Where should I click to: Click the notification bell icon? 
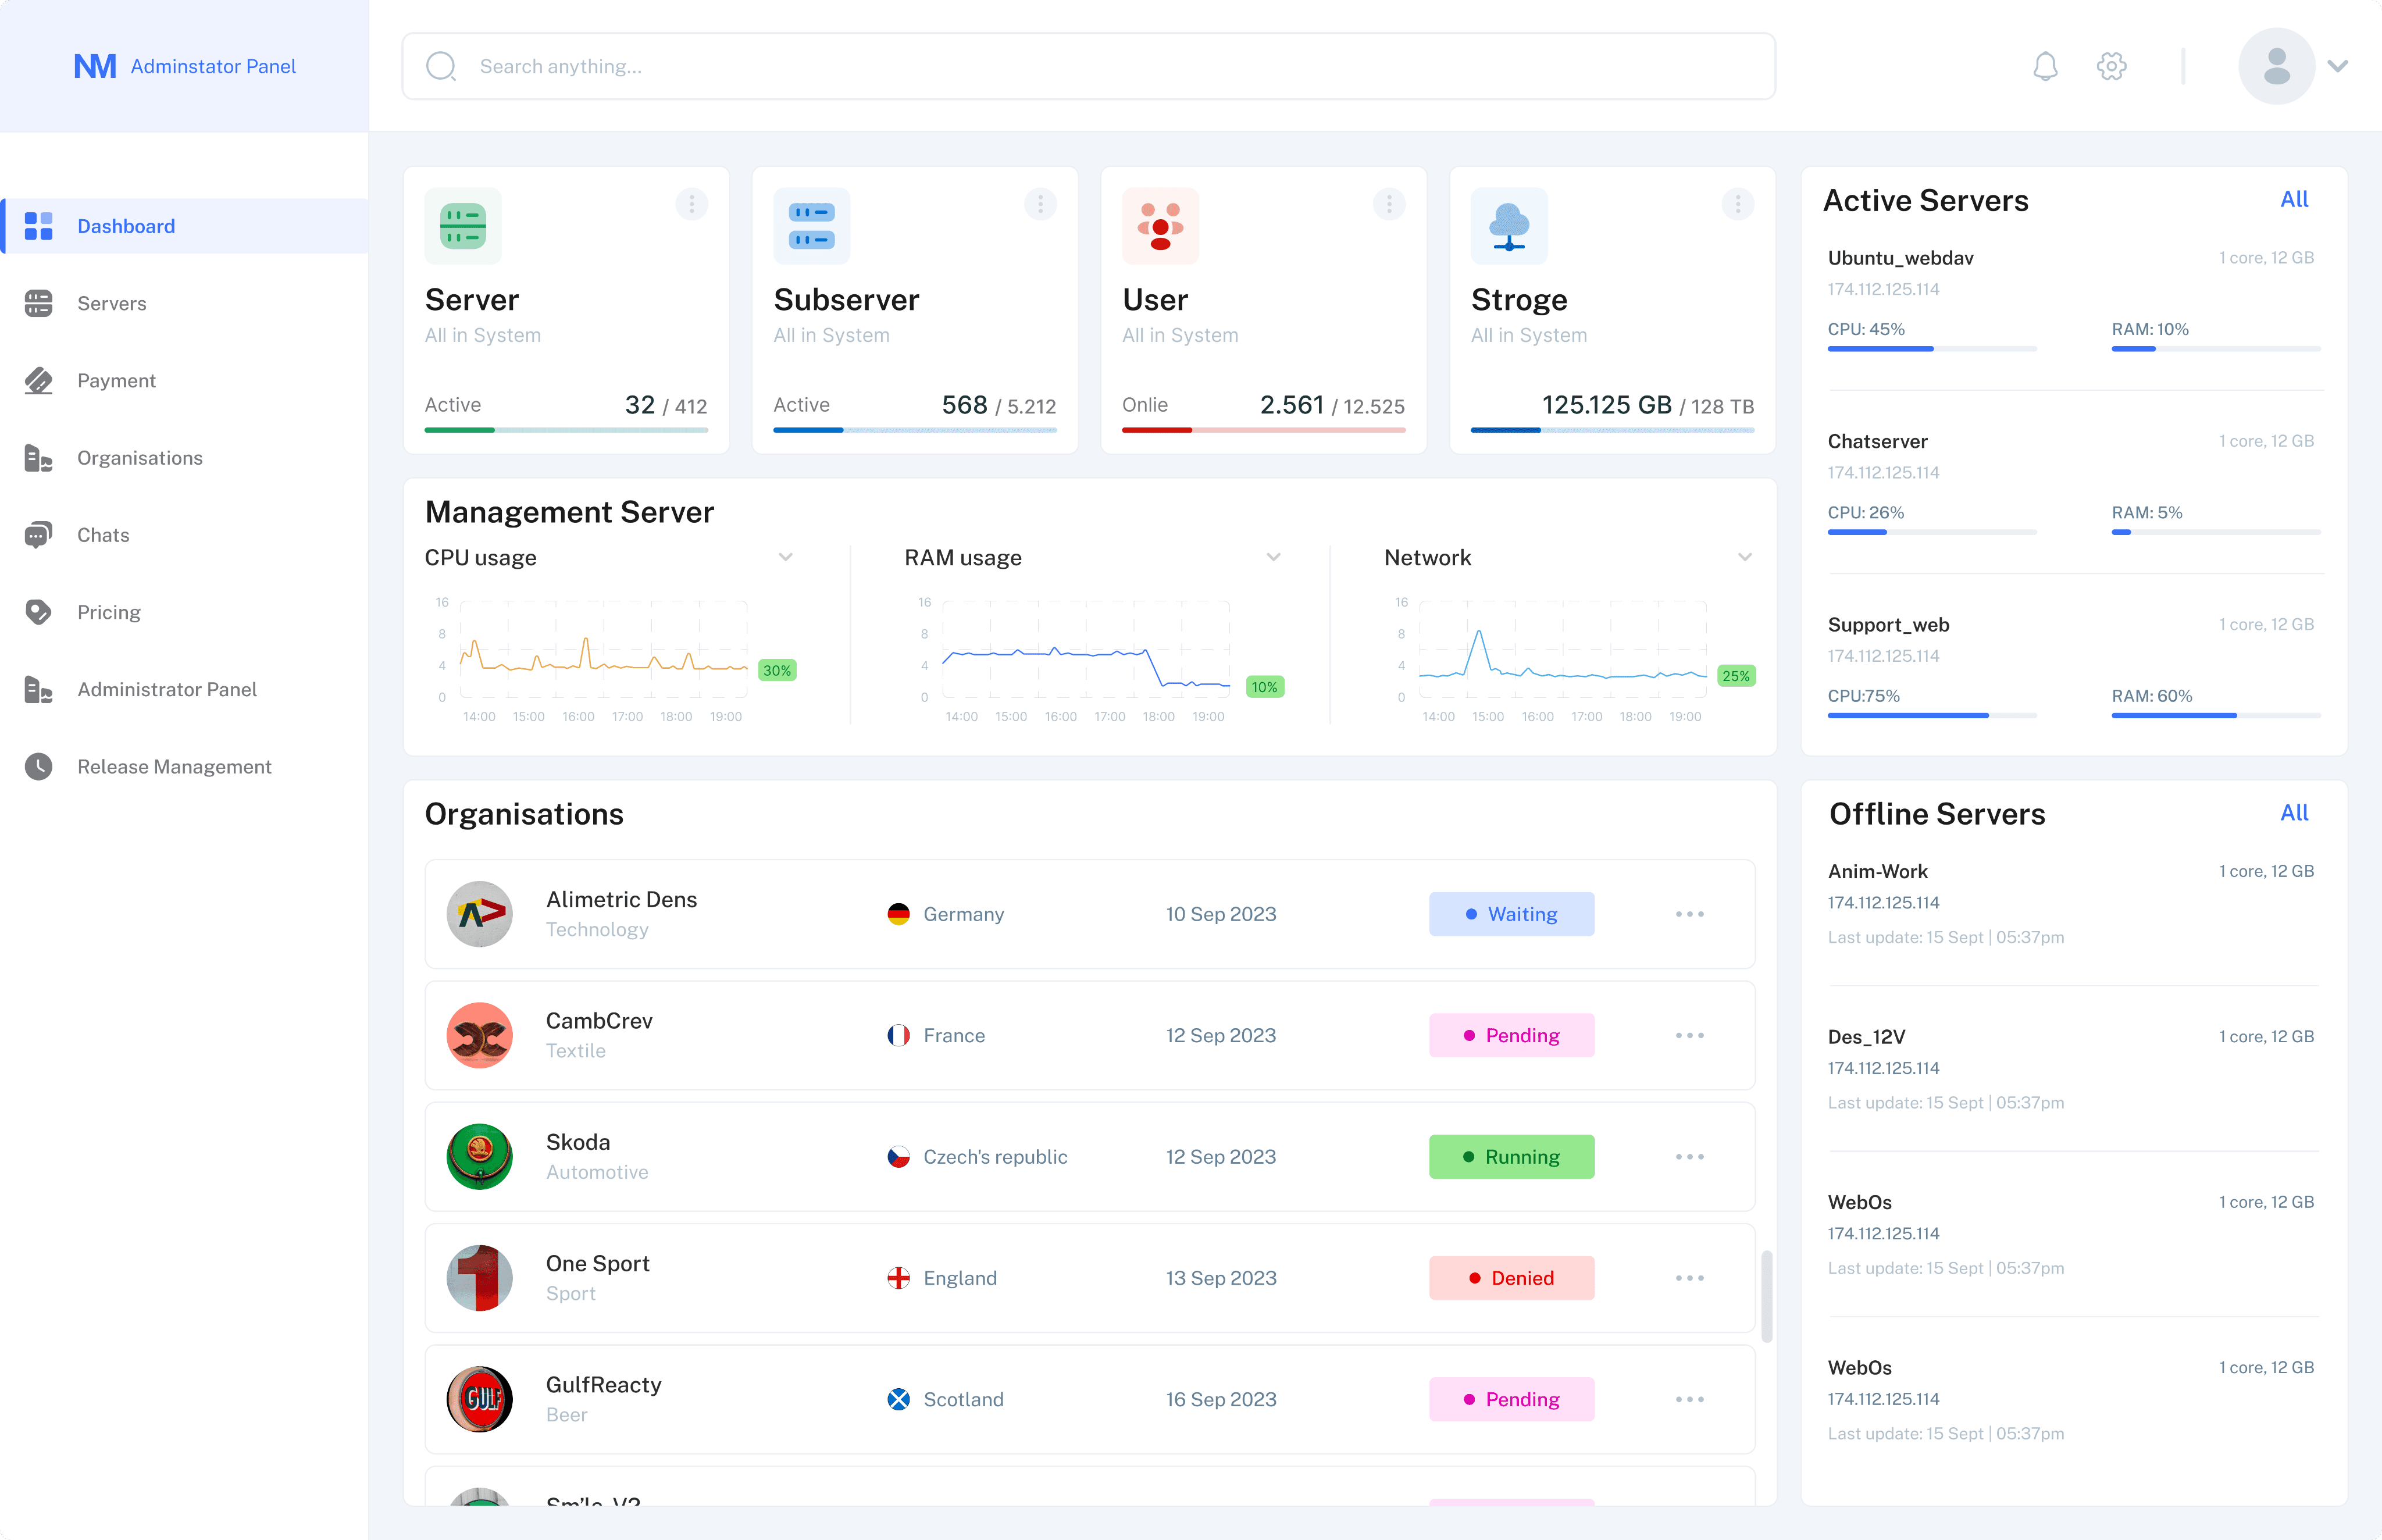(2045, 66)
